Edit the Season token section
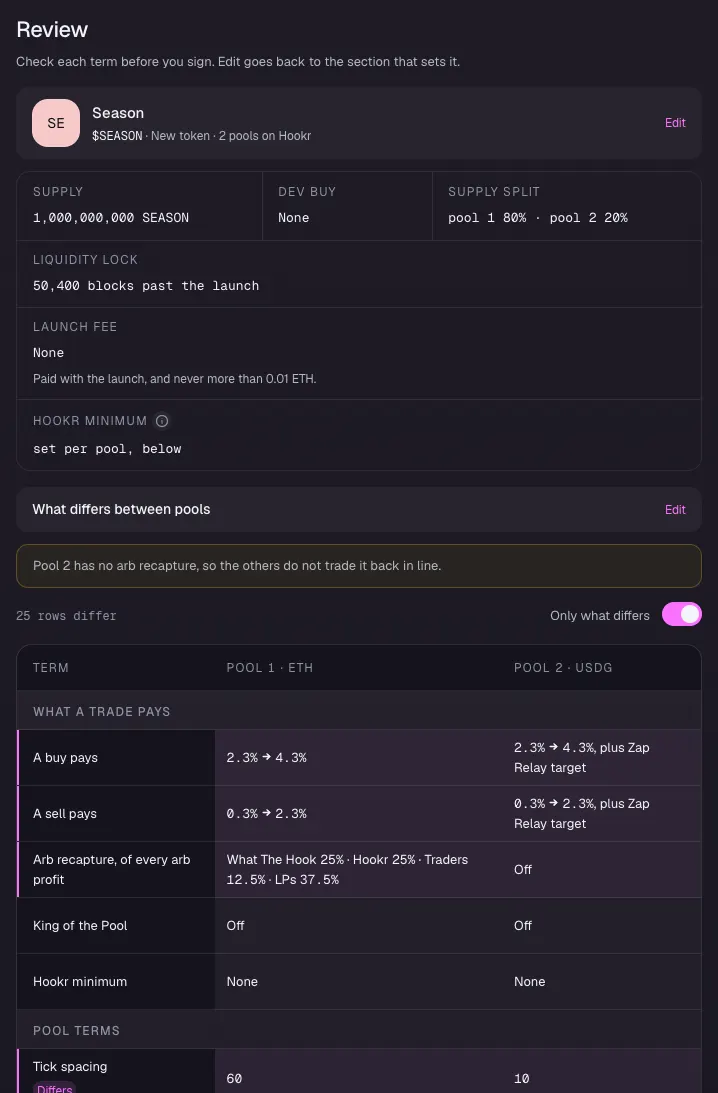 point(675,123)
